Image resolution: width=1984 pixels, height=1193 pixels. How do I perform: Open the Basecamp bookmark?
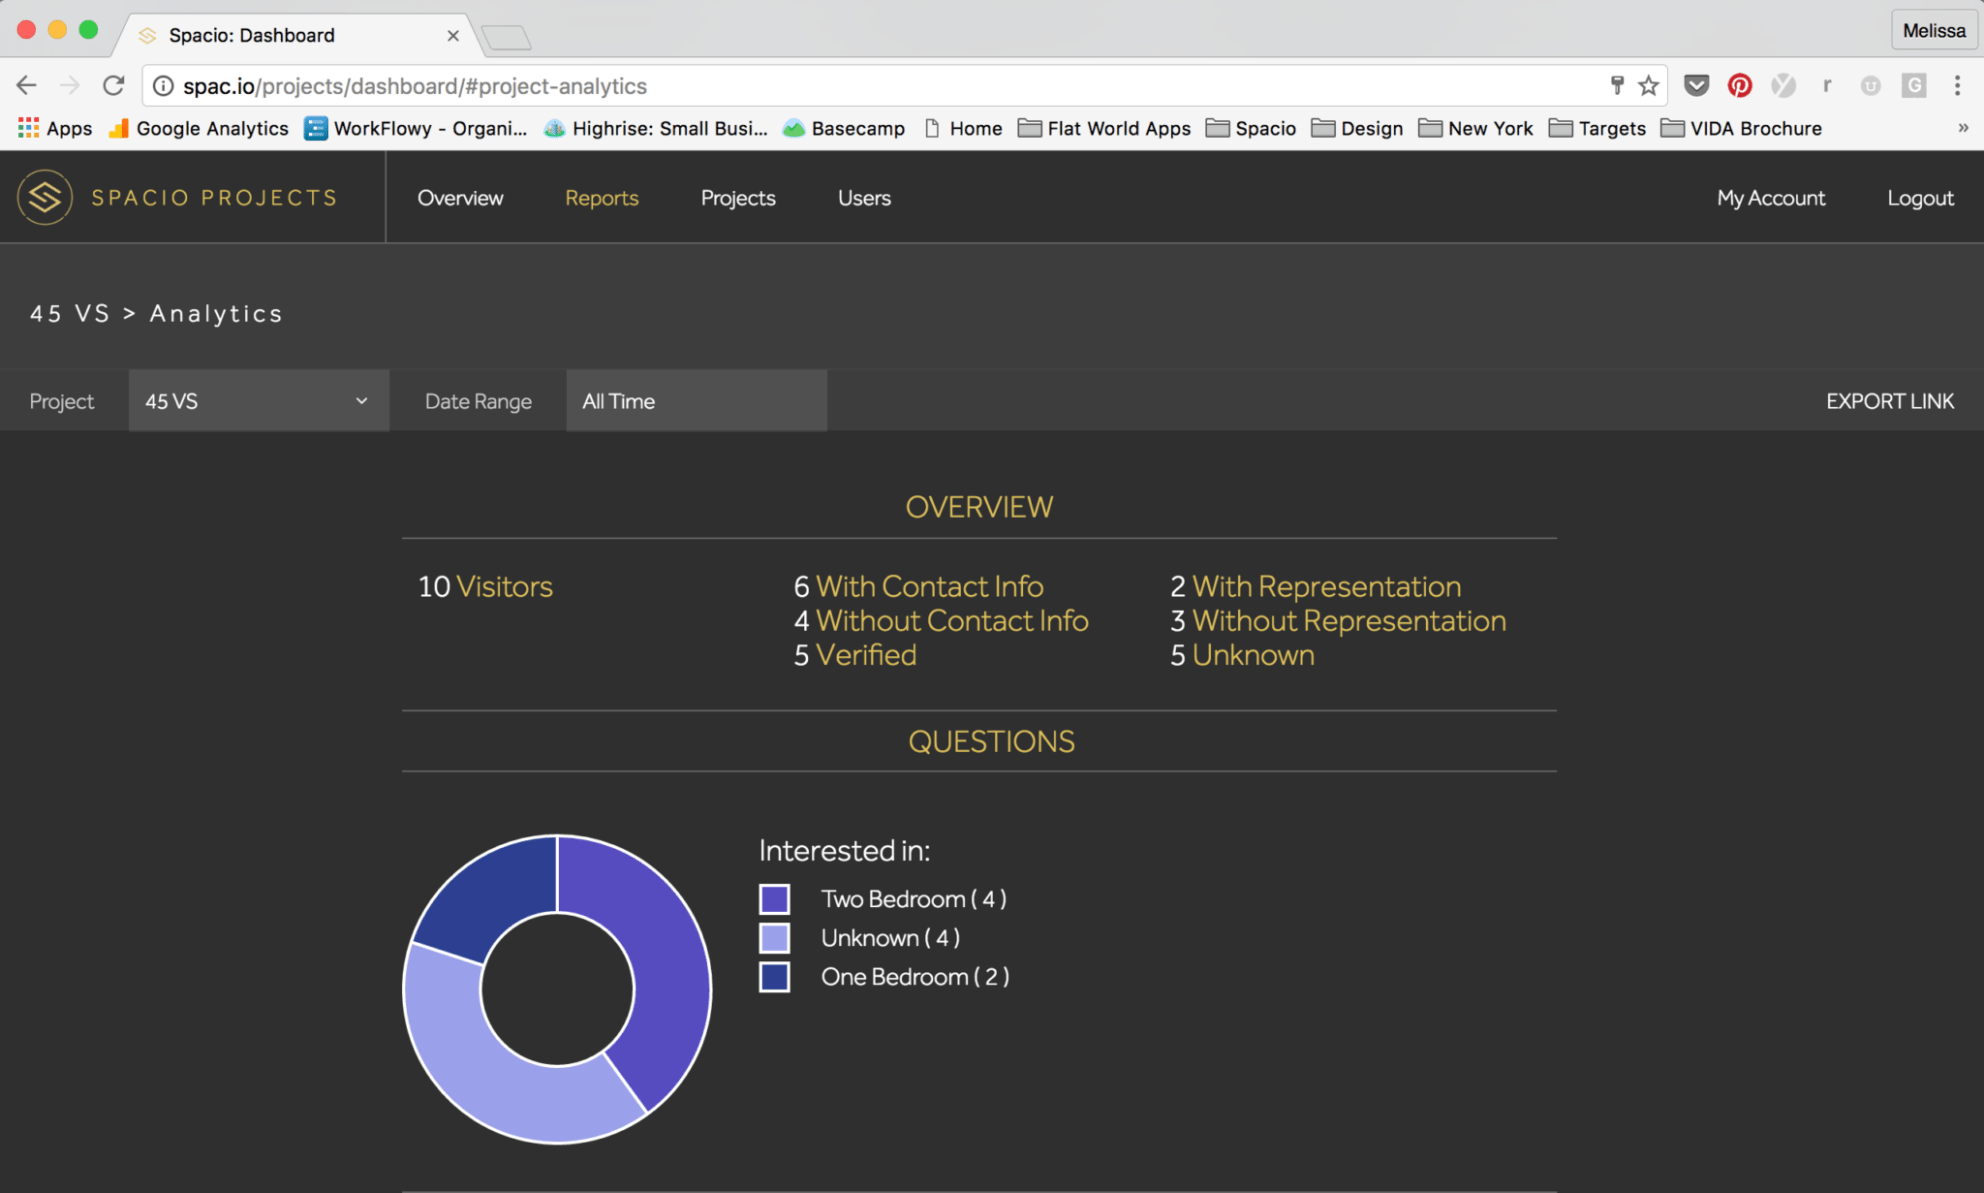pos(843,128)
